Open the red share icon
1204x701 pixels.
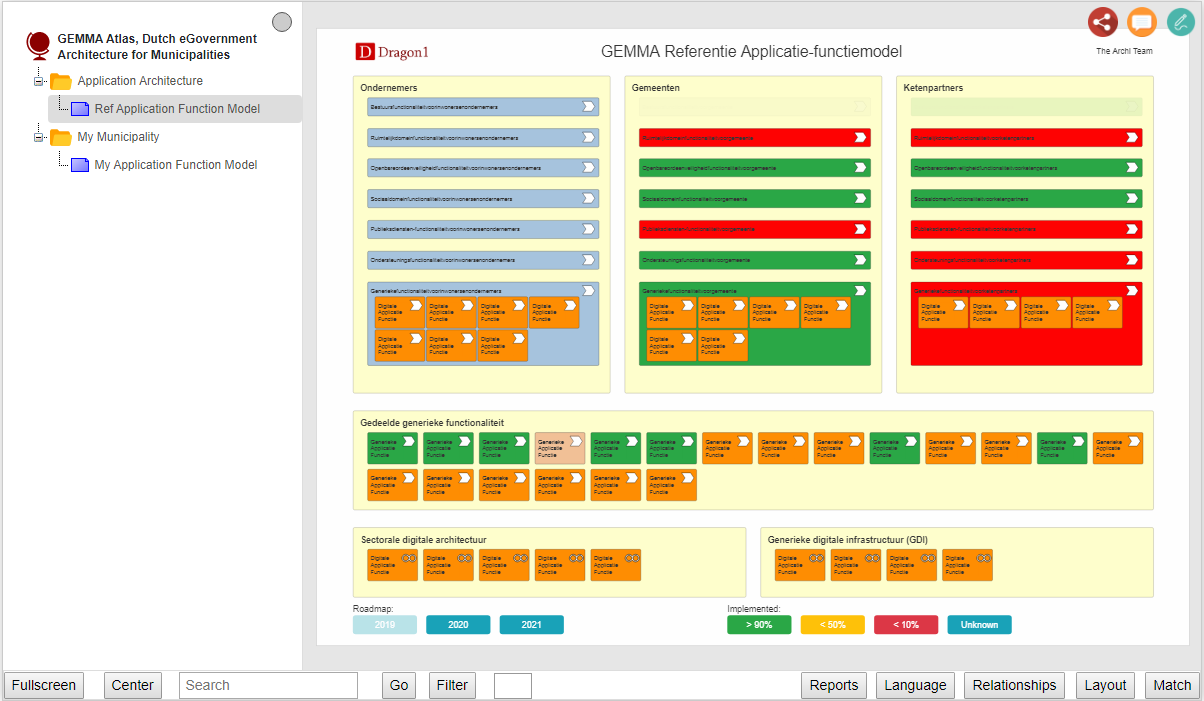(1103, 22)
